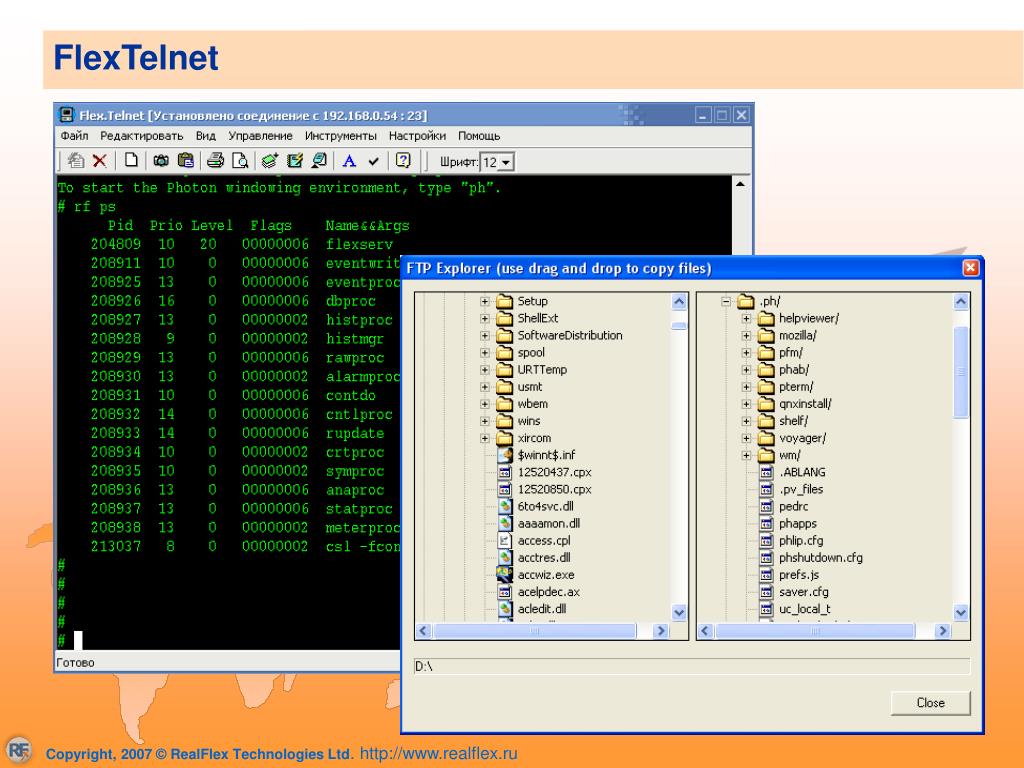Open the Настройки menu

coord(417,136)
